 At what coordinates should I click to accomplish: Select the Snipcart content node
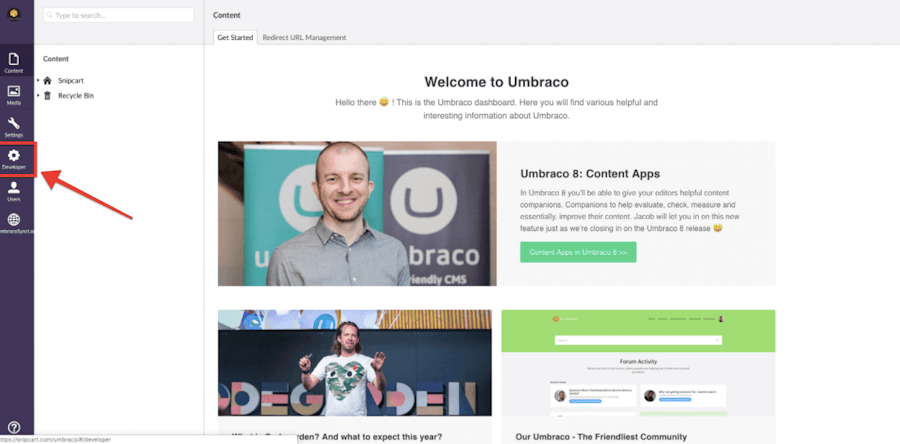tap(71, 81)
